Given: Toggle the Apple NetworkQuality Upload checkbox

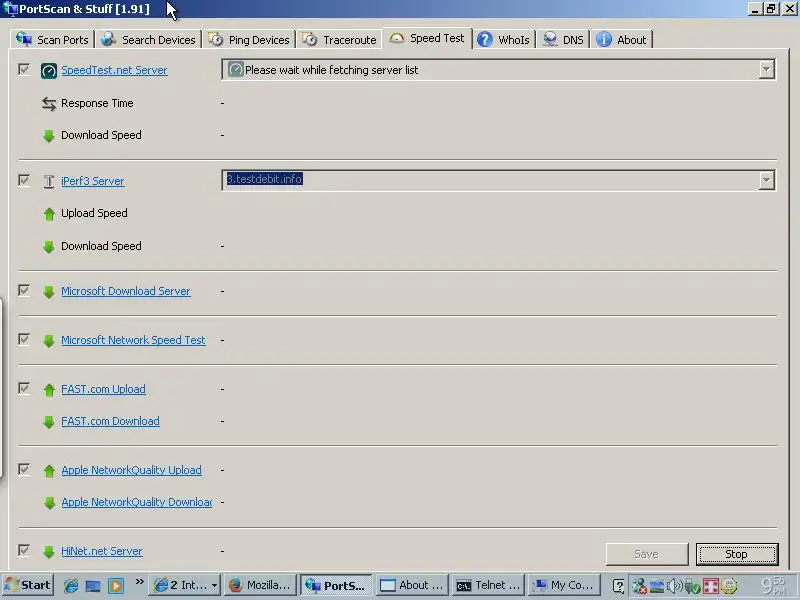Looking at the screenshot, I should [x=23, y=469].
